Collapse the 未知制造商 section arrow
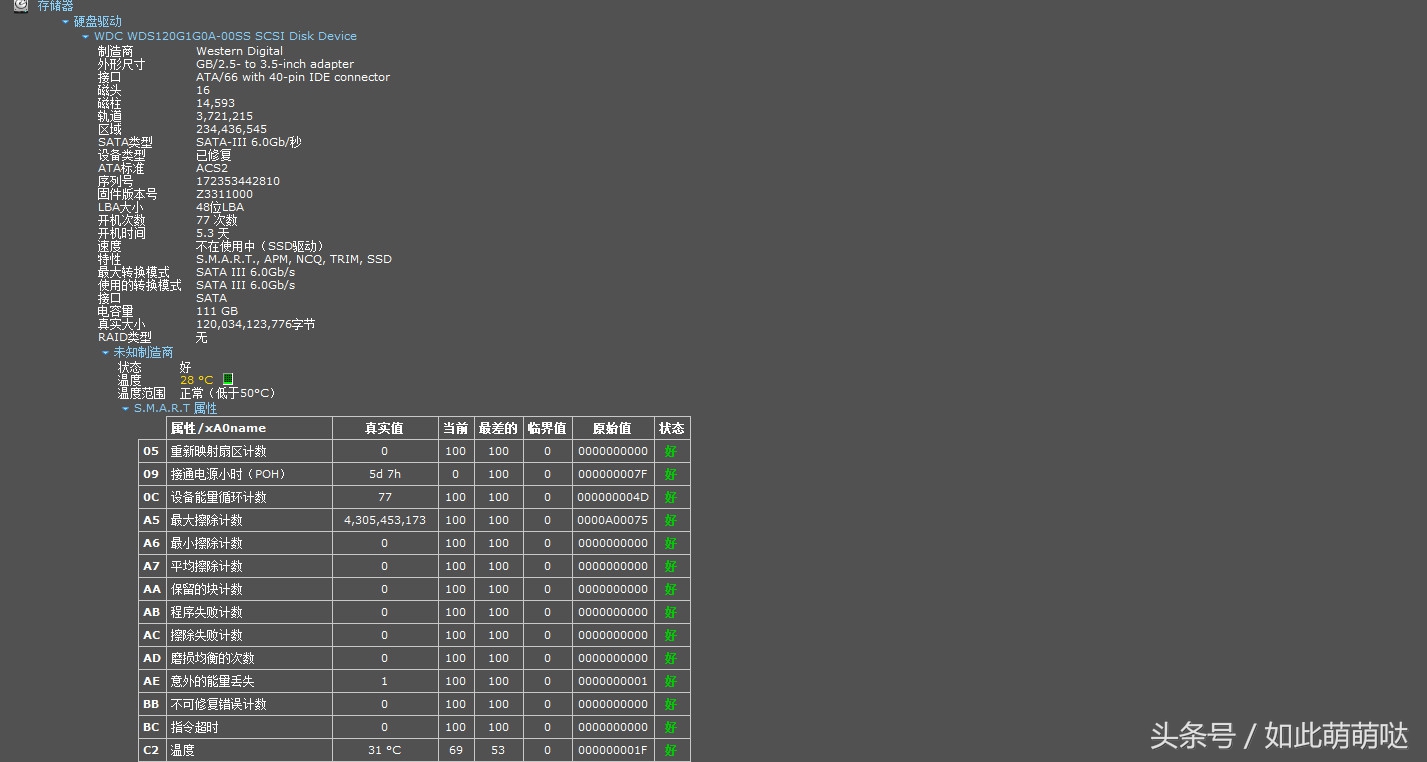1427x762 pixels. 105,352
